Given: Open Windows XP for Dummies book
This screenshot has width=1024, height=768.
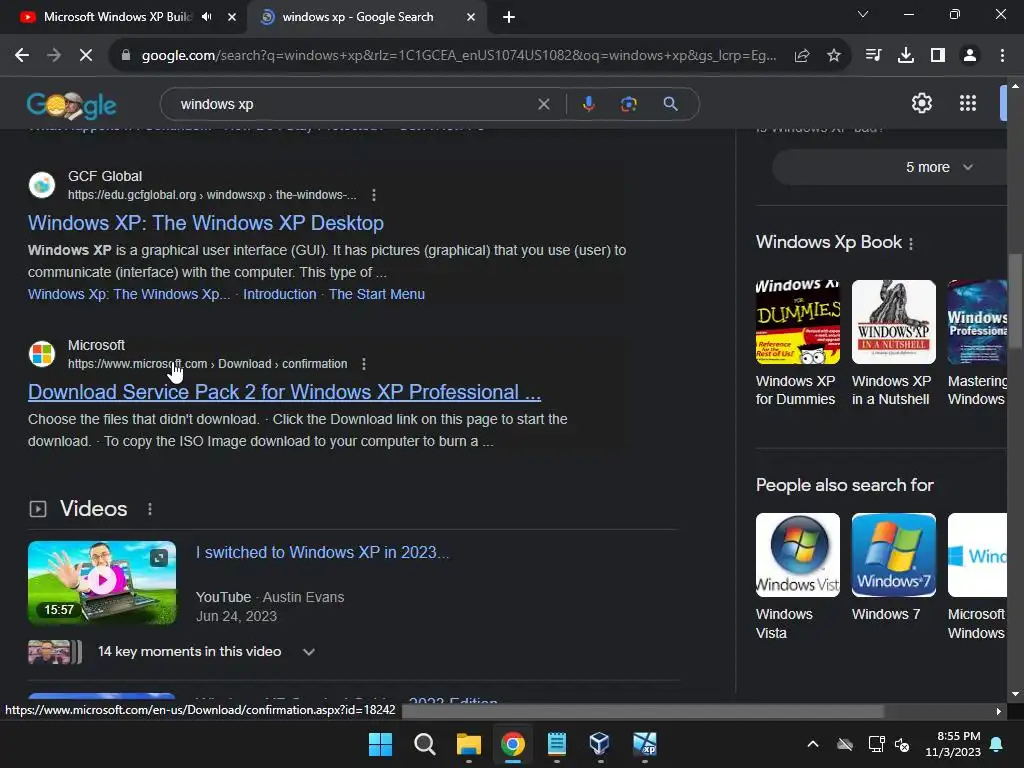Looking at the screenshot, I should tap(797, 344).
